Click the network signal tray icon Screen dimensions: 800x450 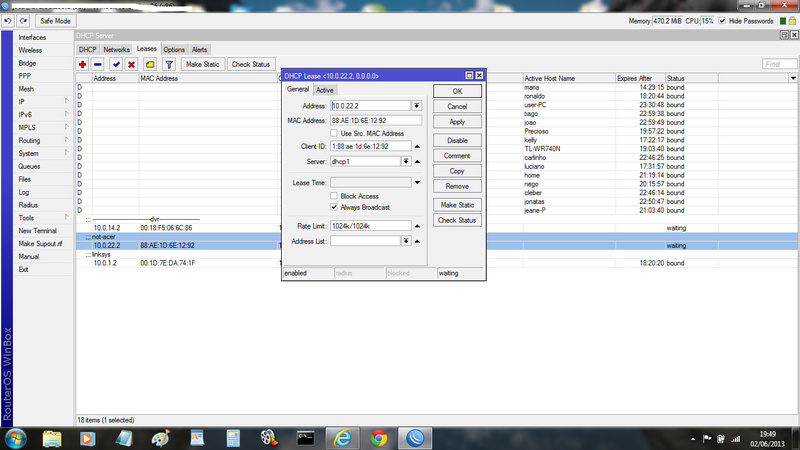click(735, 439)
